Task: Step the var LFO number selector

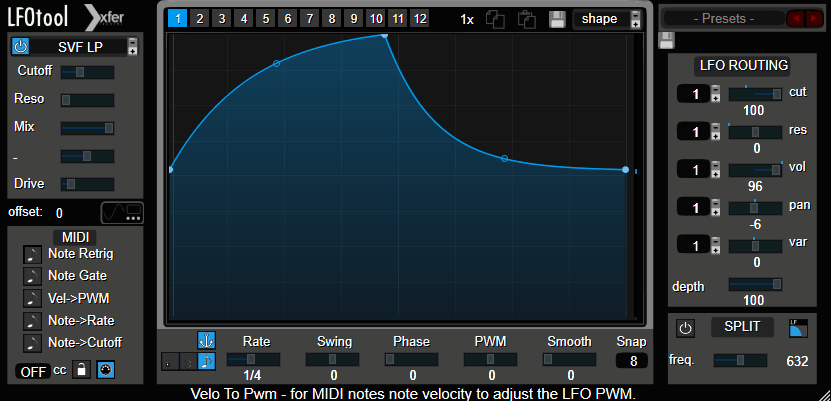Action: coord(715,246)
